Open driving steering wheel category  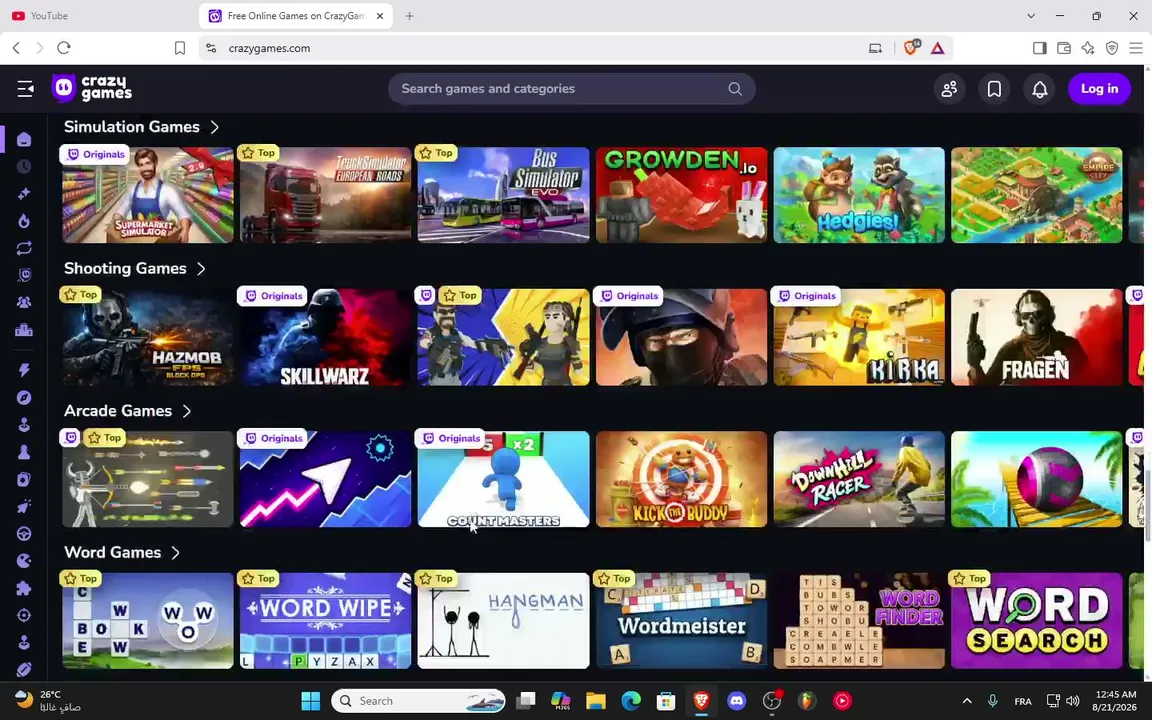24,533
